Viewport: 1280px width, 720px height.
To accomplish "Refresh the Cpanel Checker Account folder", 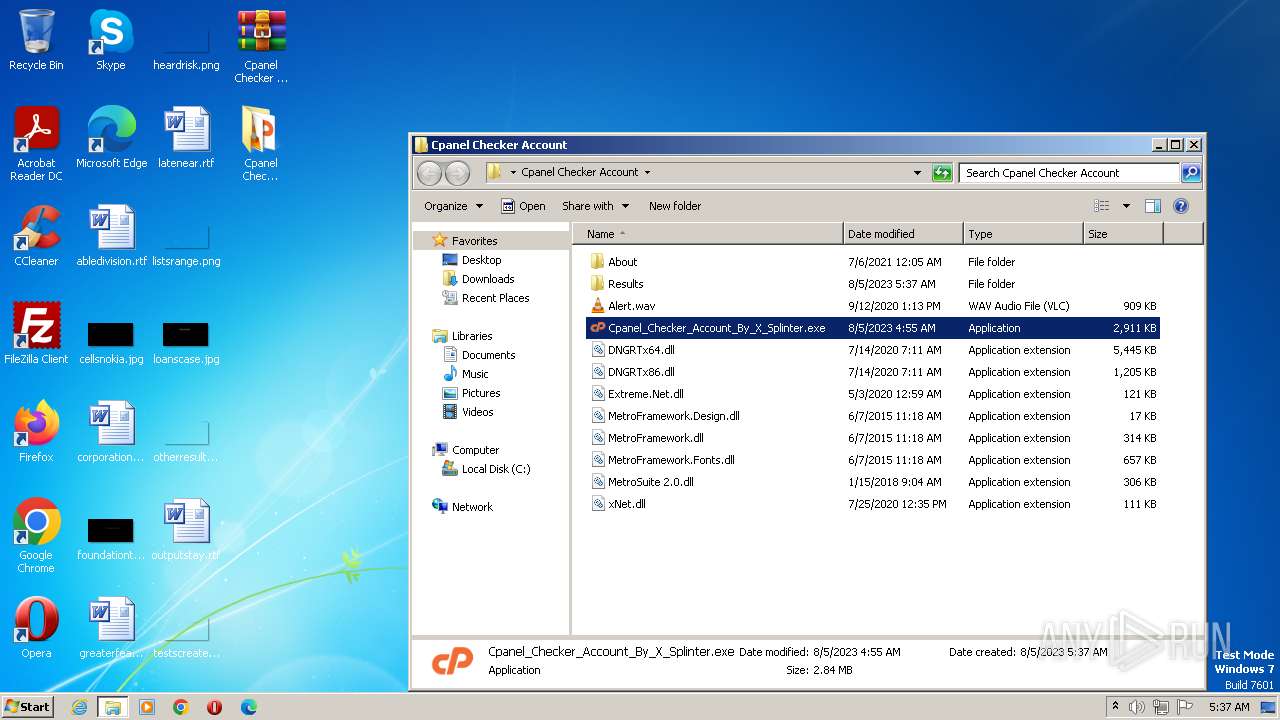I will click(x=942, y=173).
